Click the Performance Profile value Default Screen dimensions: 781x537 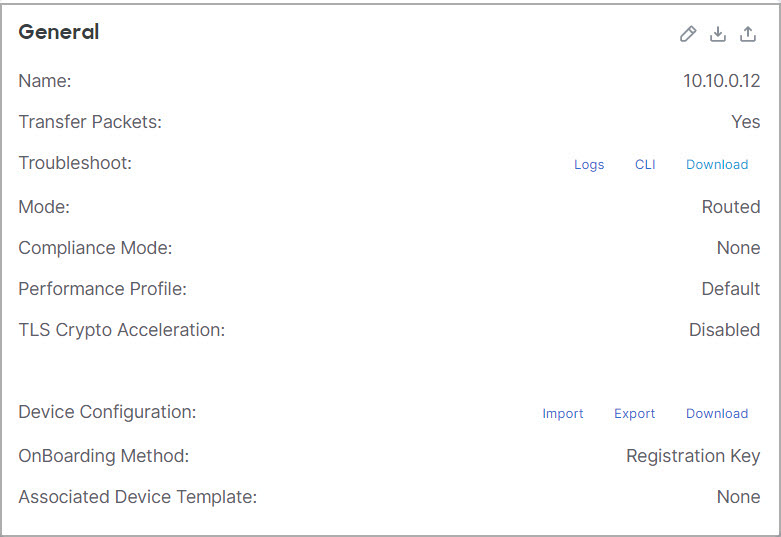point(730,289)
